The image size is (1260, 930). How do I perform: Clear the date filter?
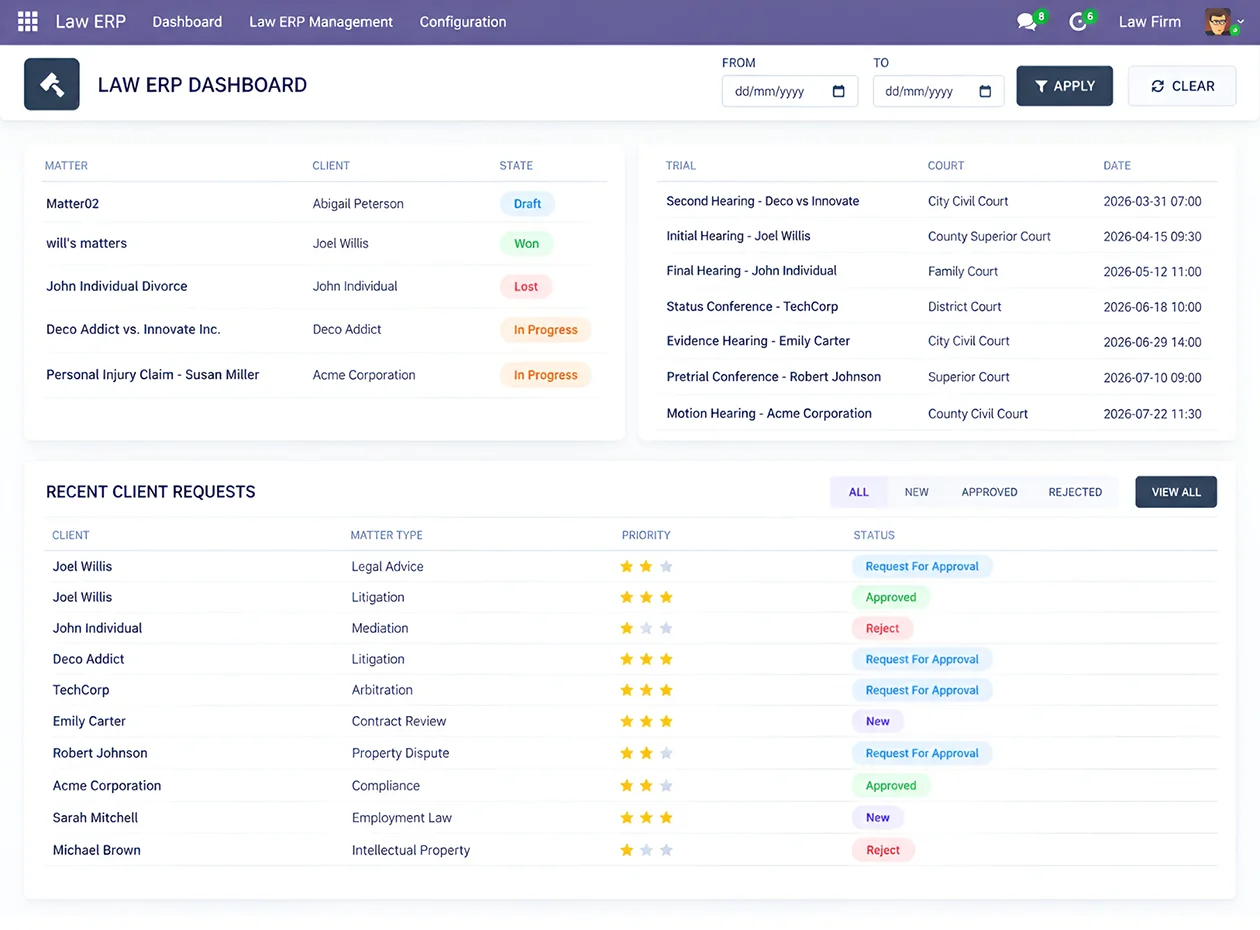(x=1182, y=86)
